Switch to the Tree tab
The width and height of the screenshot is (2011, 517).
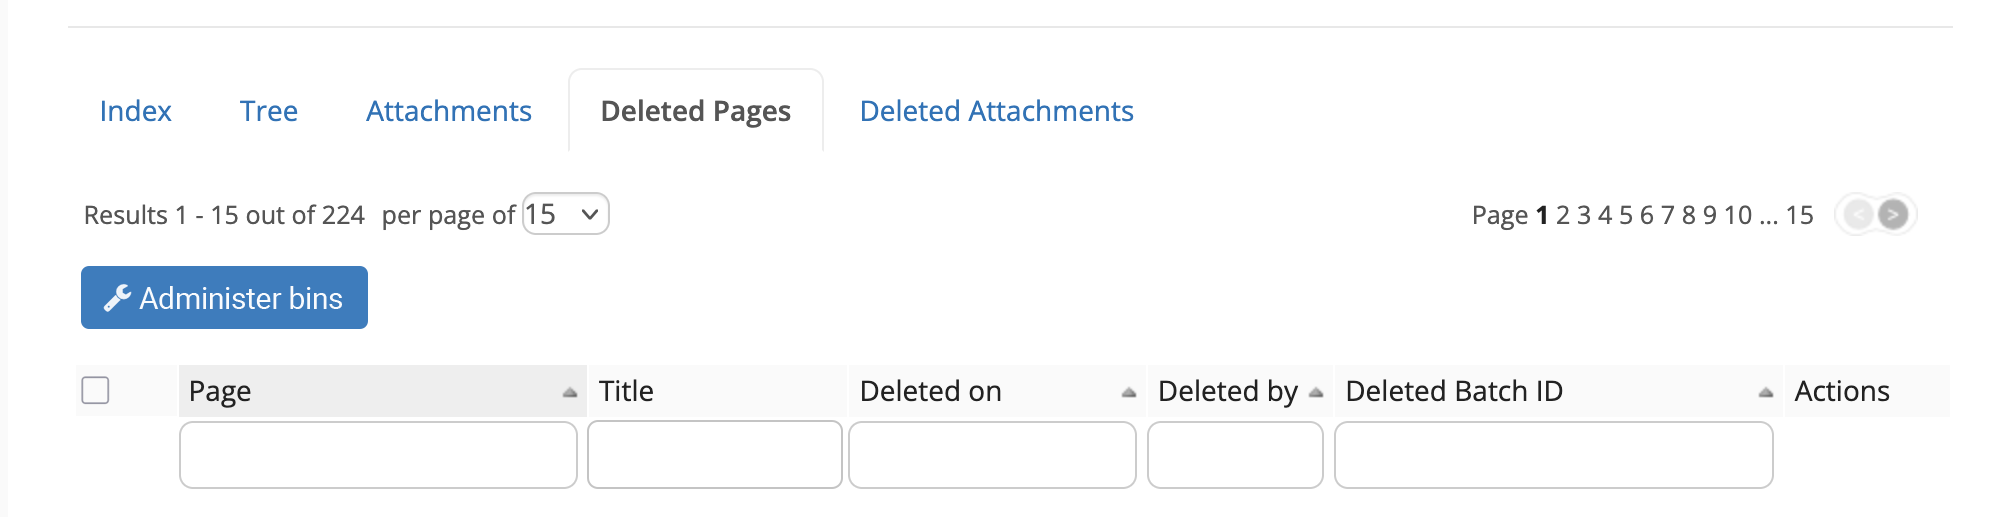[269, 111]
